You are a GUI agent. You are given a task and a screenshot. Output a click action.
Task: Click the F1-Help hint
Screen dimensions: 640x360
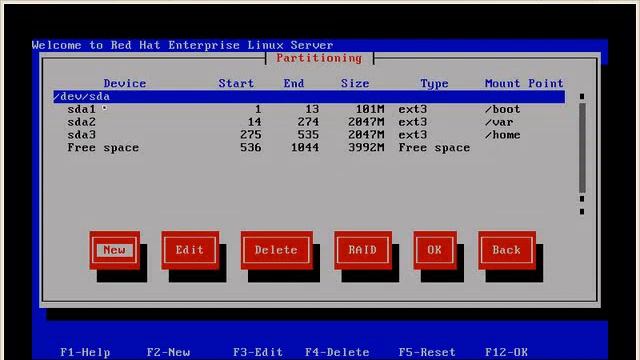pyautogui.click(x=85, y=352)
